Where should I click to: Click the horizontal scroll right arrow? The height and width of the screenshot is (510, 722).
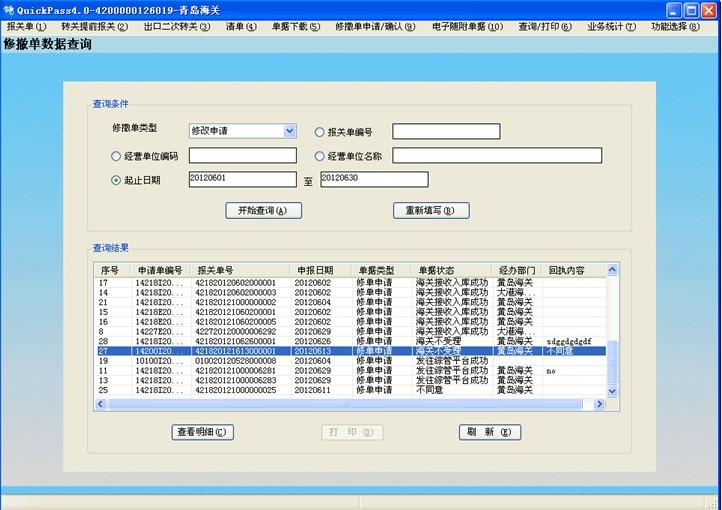(600, 405)
